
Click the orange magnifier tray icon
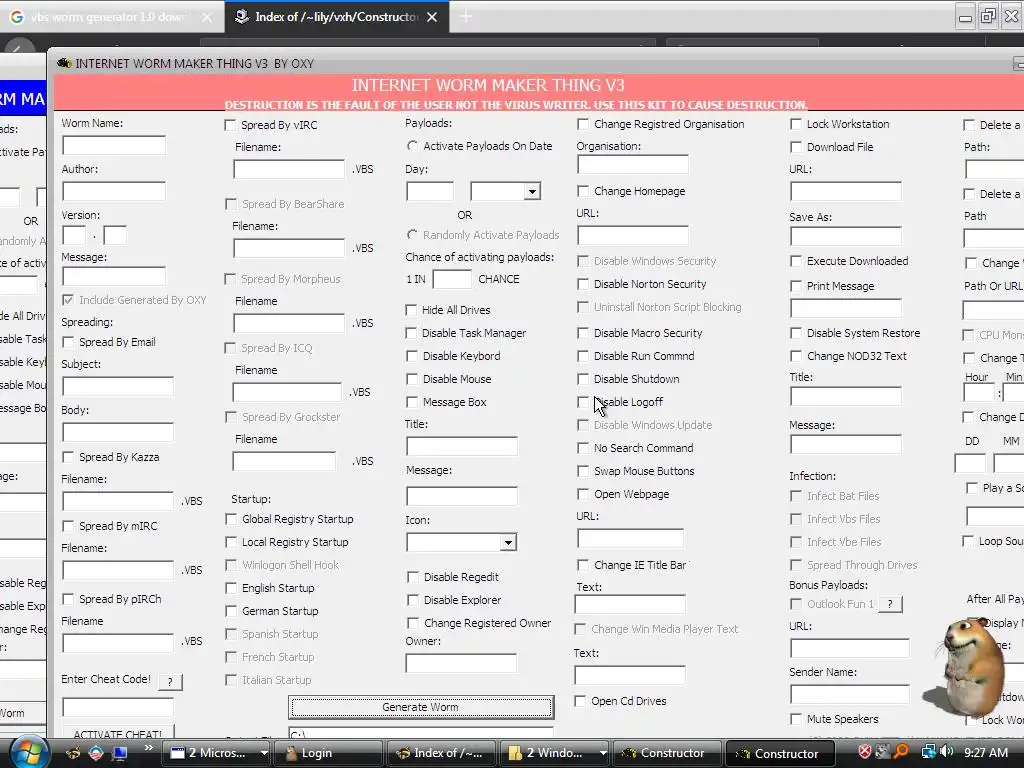(x=902, y=752)
